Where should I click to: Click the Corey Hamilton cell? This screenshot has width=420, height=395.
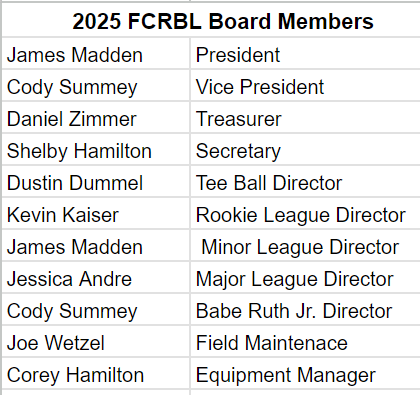tap(96, 374)
